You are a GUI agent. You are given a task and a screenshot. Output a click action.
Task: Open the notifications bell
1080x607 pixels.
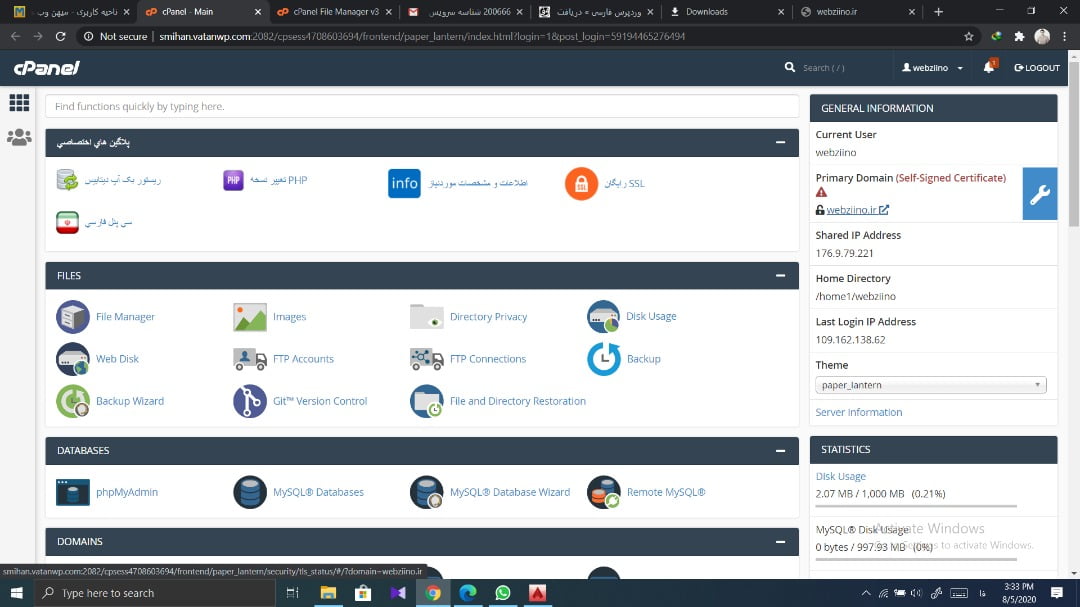[989, 67]
